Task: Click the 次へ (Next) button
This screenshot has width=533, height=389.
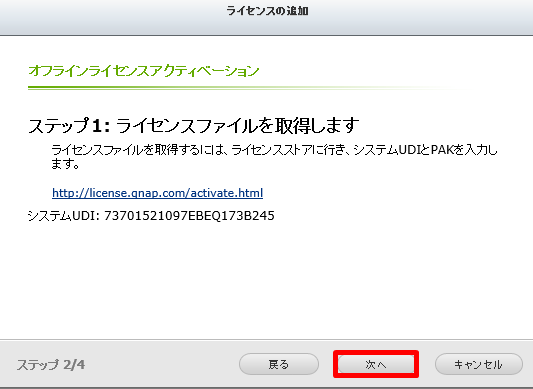Action: point(376,365)
